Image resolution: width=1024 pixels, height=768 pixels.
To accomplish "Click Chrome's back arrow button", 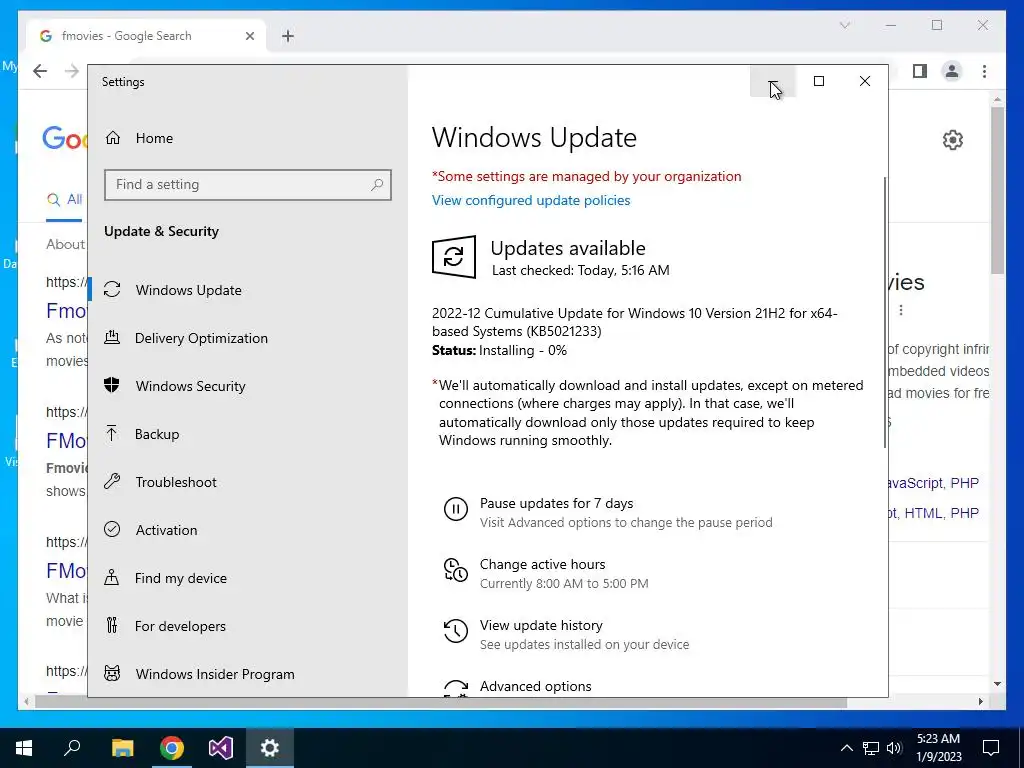I will pos(40,71).
